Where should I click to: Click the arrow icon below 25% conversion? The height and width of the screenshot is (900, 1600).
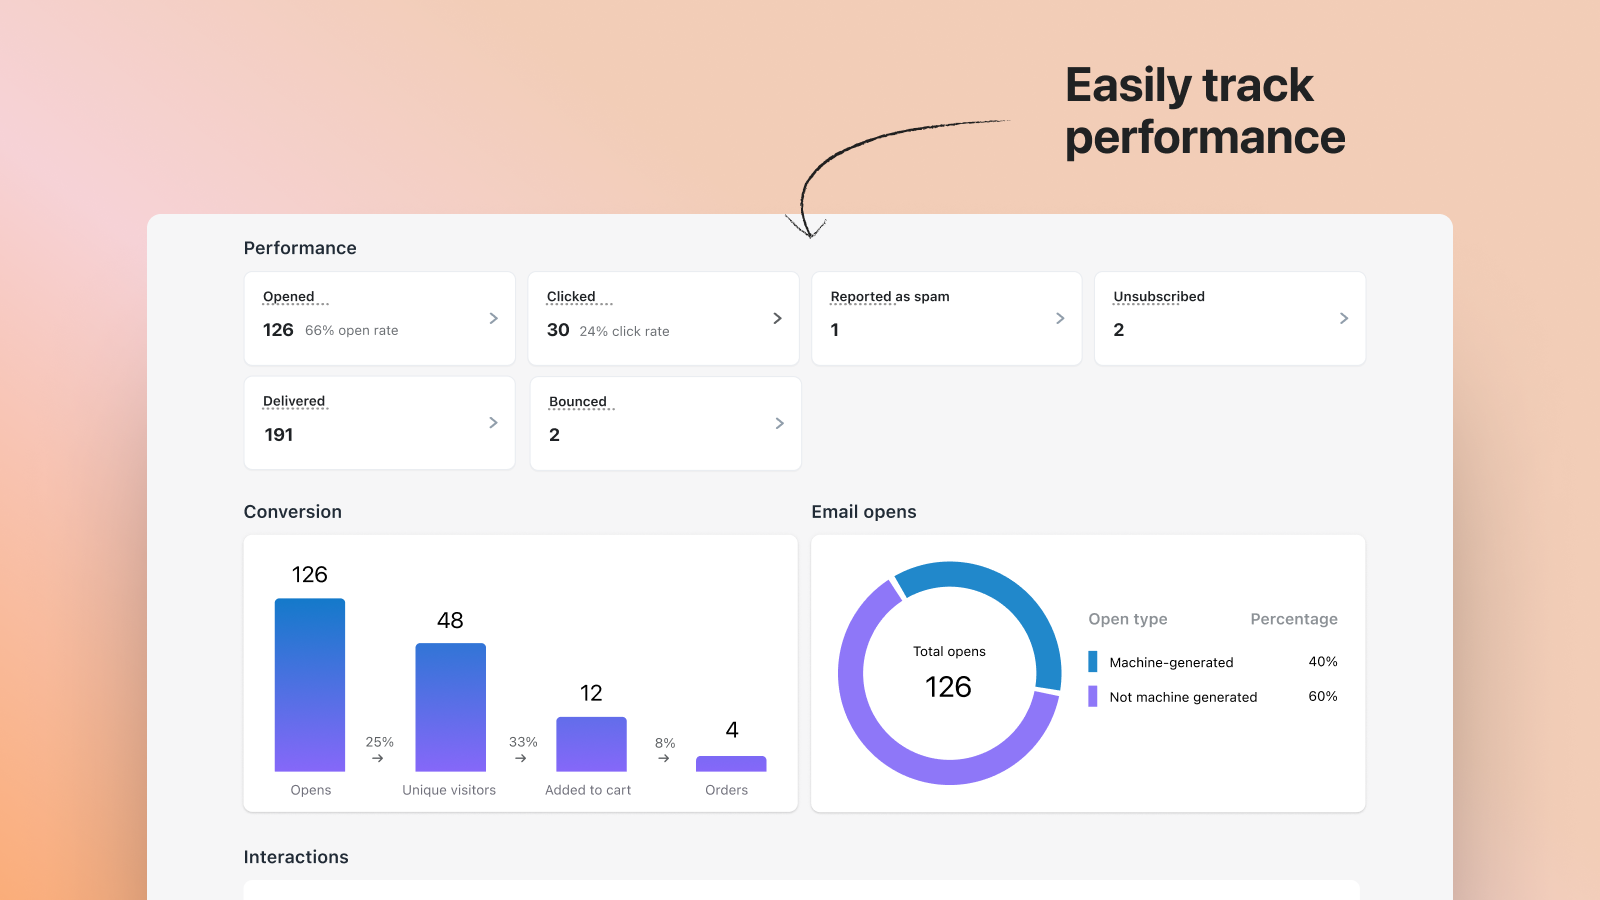click(x=378, y=758)
